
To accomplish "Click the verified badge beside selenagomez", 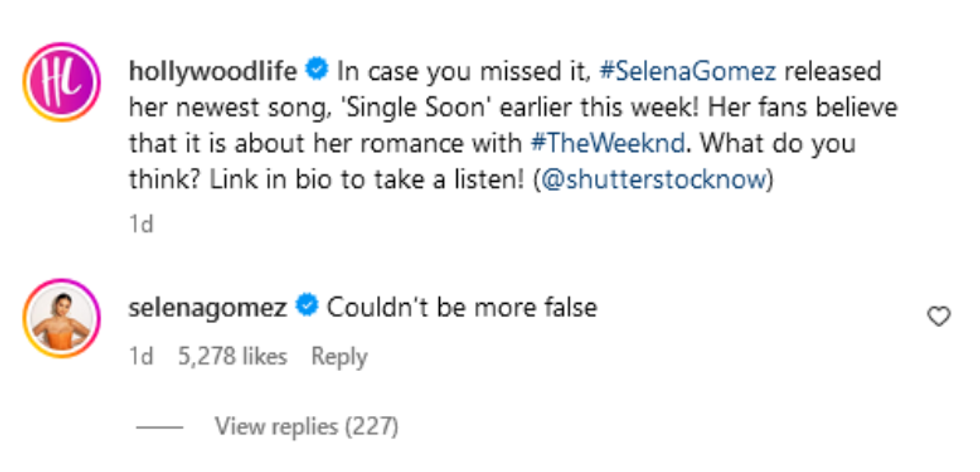I will pyautogui.click(x=307, y=307).
